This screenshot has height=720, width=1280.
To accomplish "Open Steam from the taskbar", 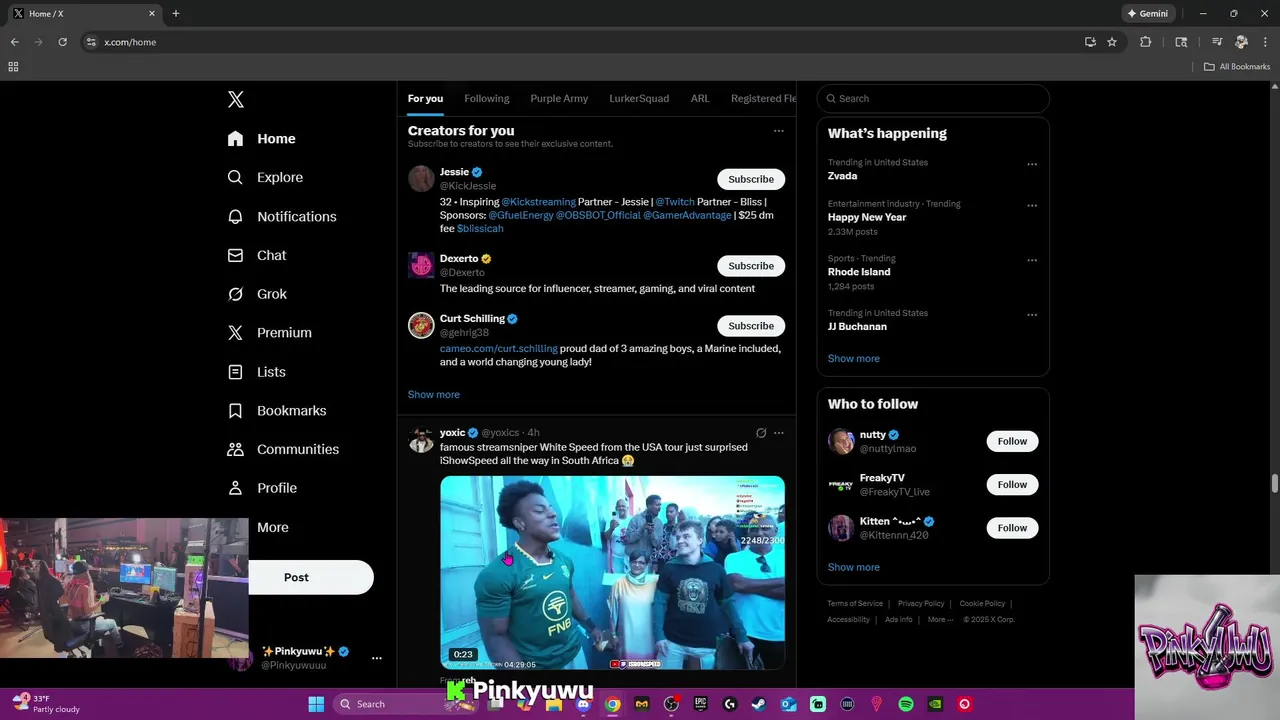I will coord(759,704).
